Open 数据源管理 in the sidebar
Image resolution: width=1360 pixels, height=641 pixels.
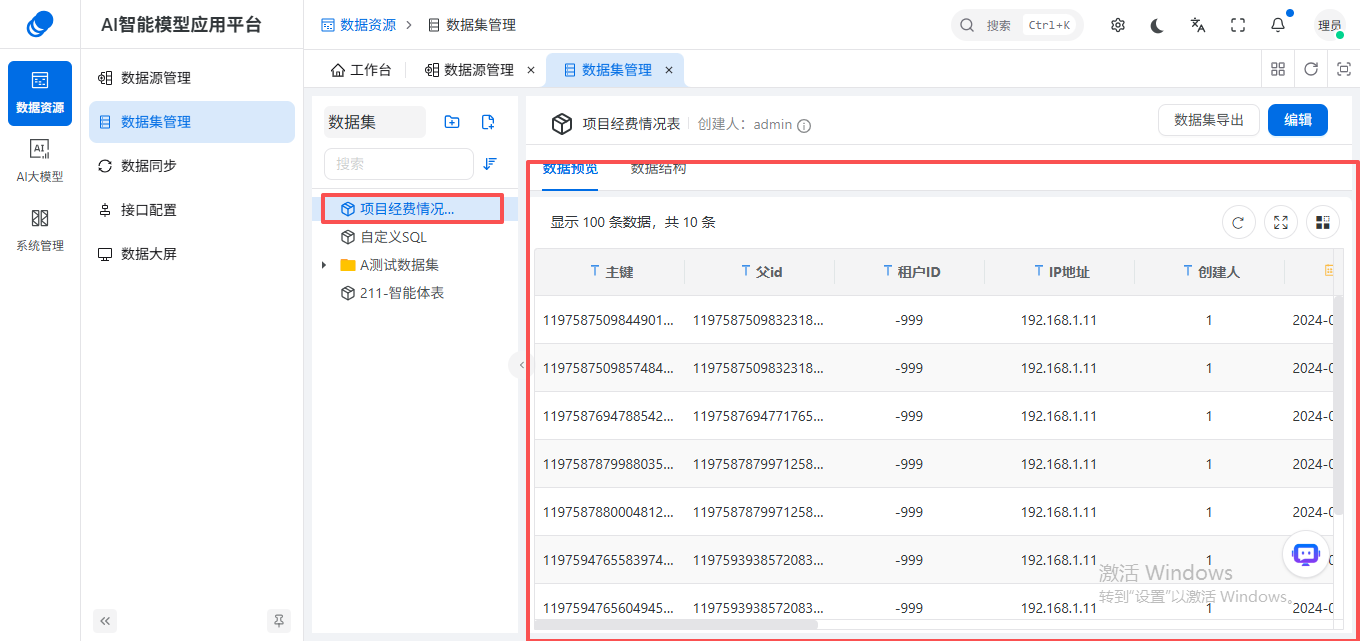click(x=192, y=78)
